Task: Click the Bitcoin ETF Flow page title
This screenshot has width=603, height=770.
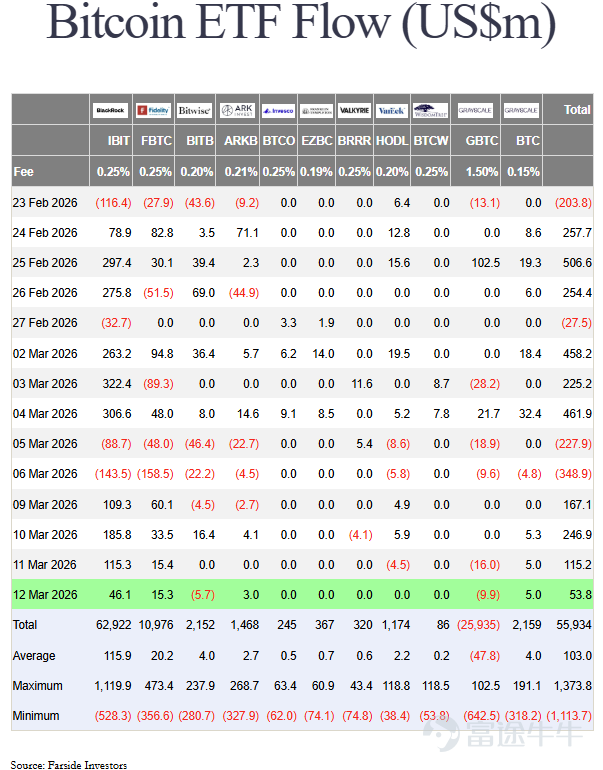Action: click(302, 24)
